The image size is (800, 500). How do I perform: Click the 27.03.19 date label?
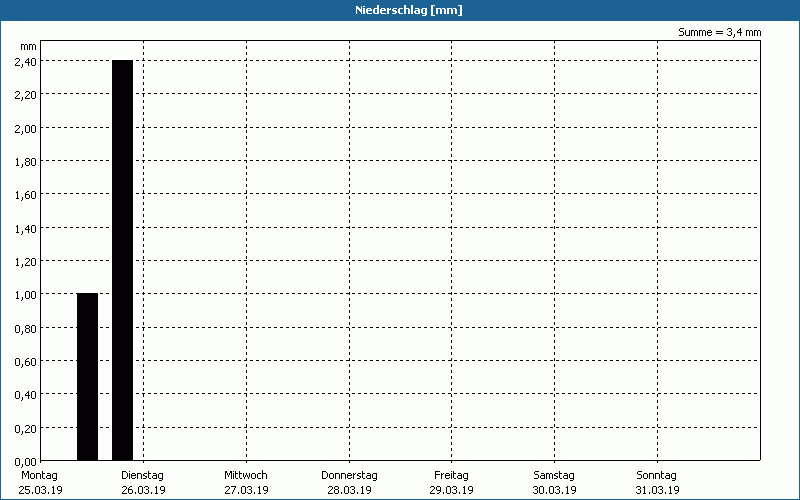(x=246, y=490)
